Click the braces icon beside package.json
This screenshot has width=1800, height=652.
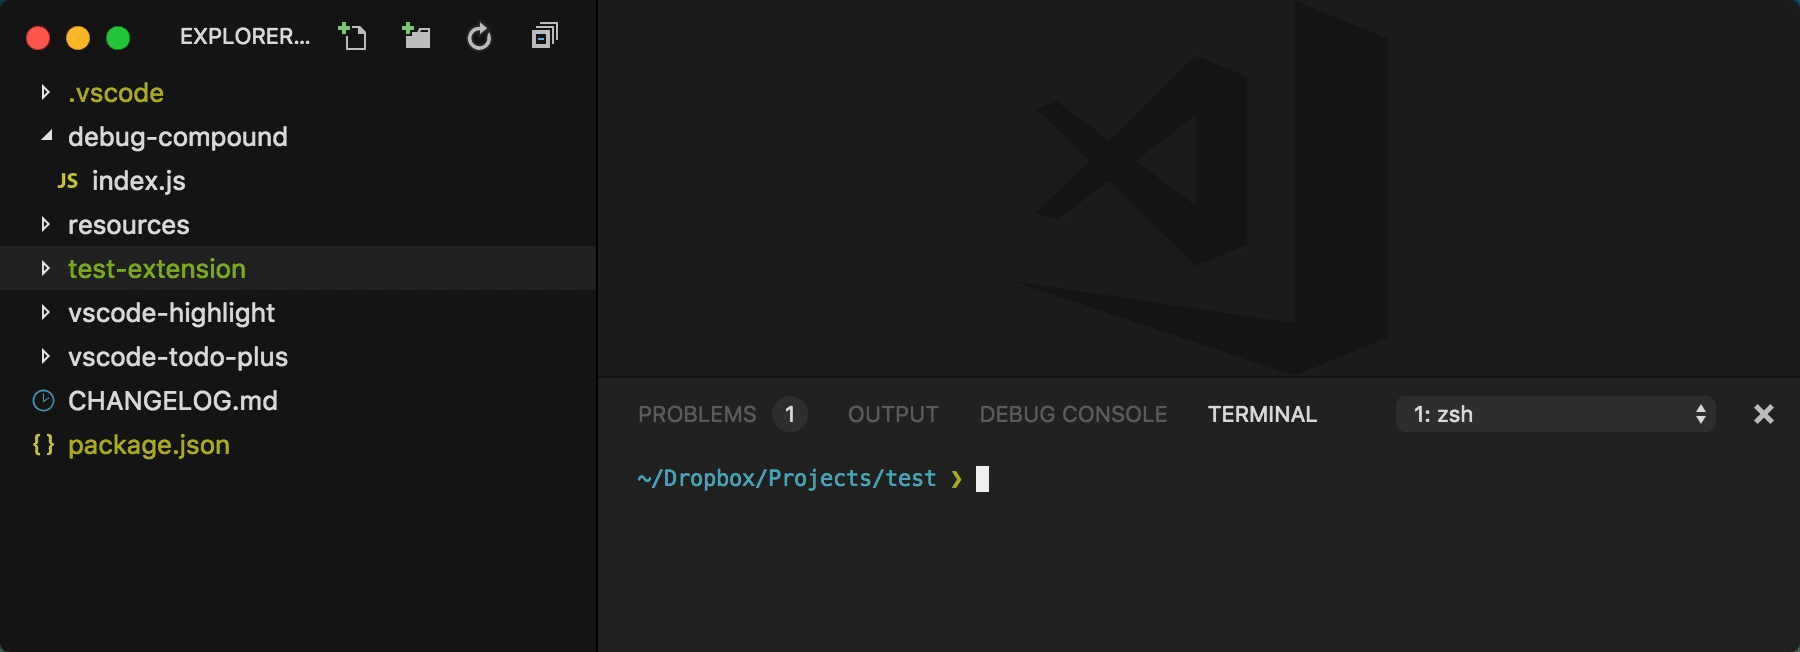[44, 445]
